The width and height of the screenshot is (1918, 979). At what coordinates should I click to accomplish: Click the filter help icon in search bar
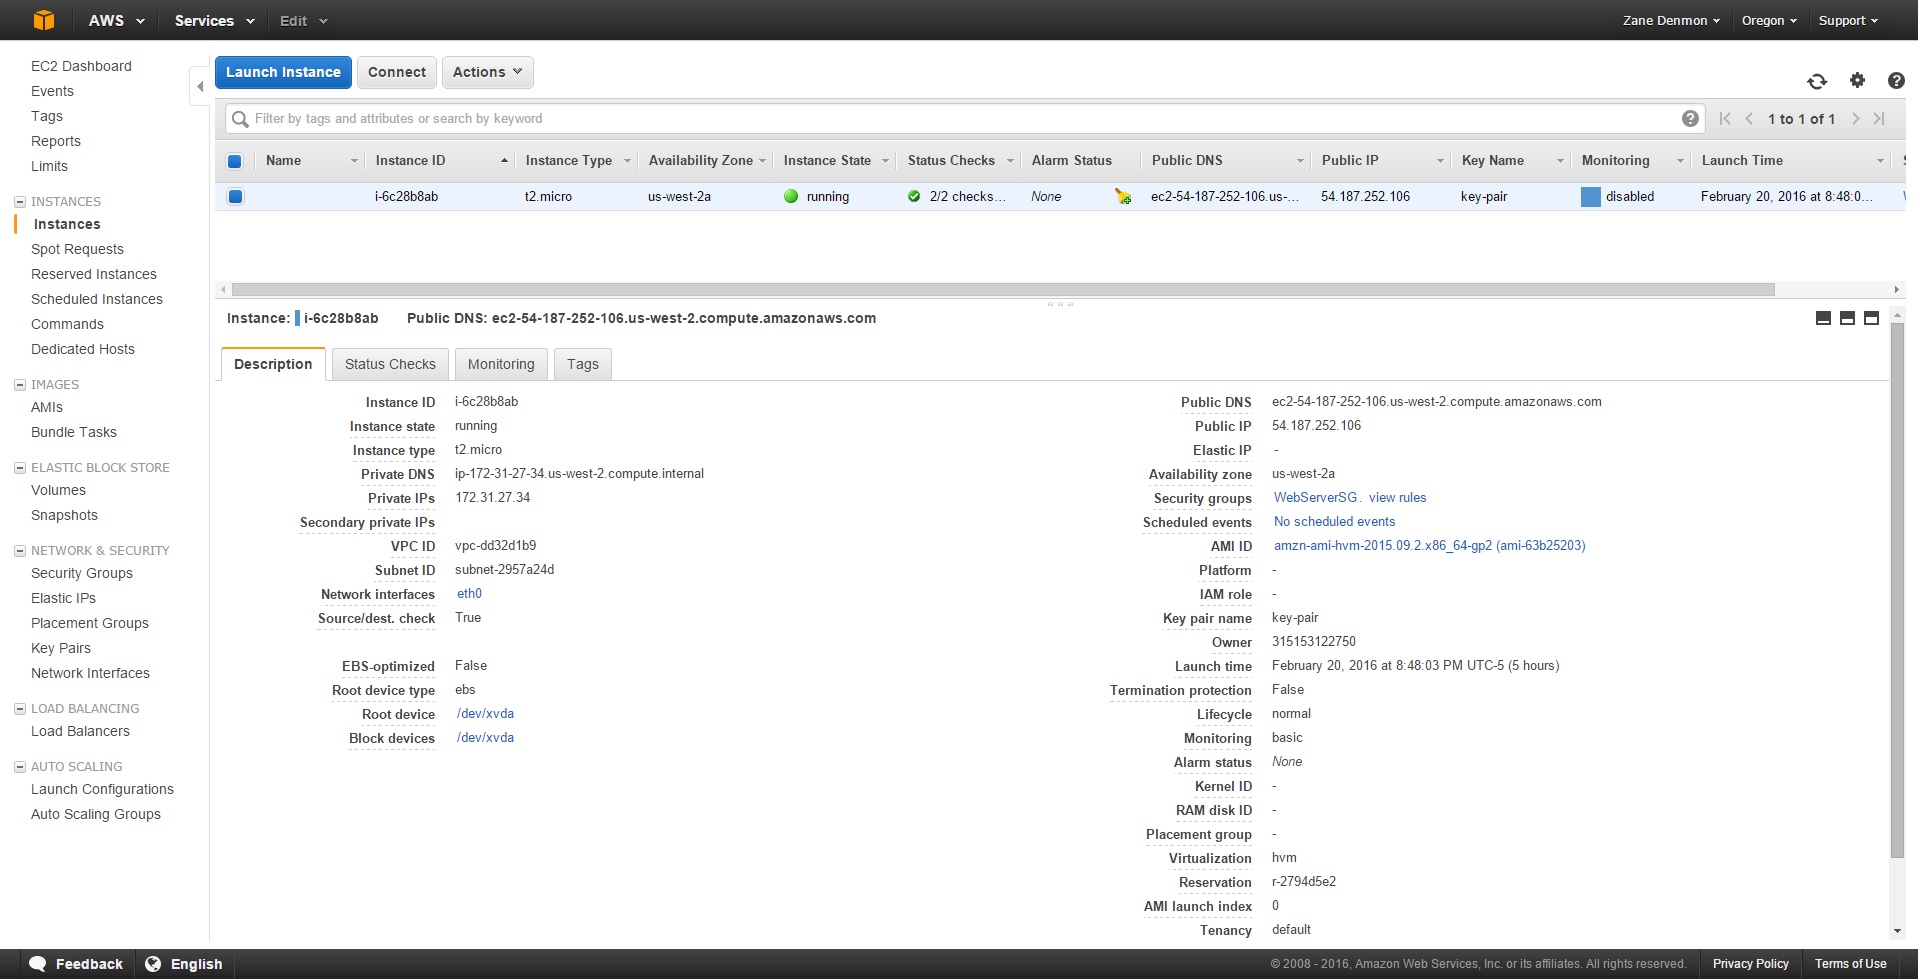coord(1690,118)
